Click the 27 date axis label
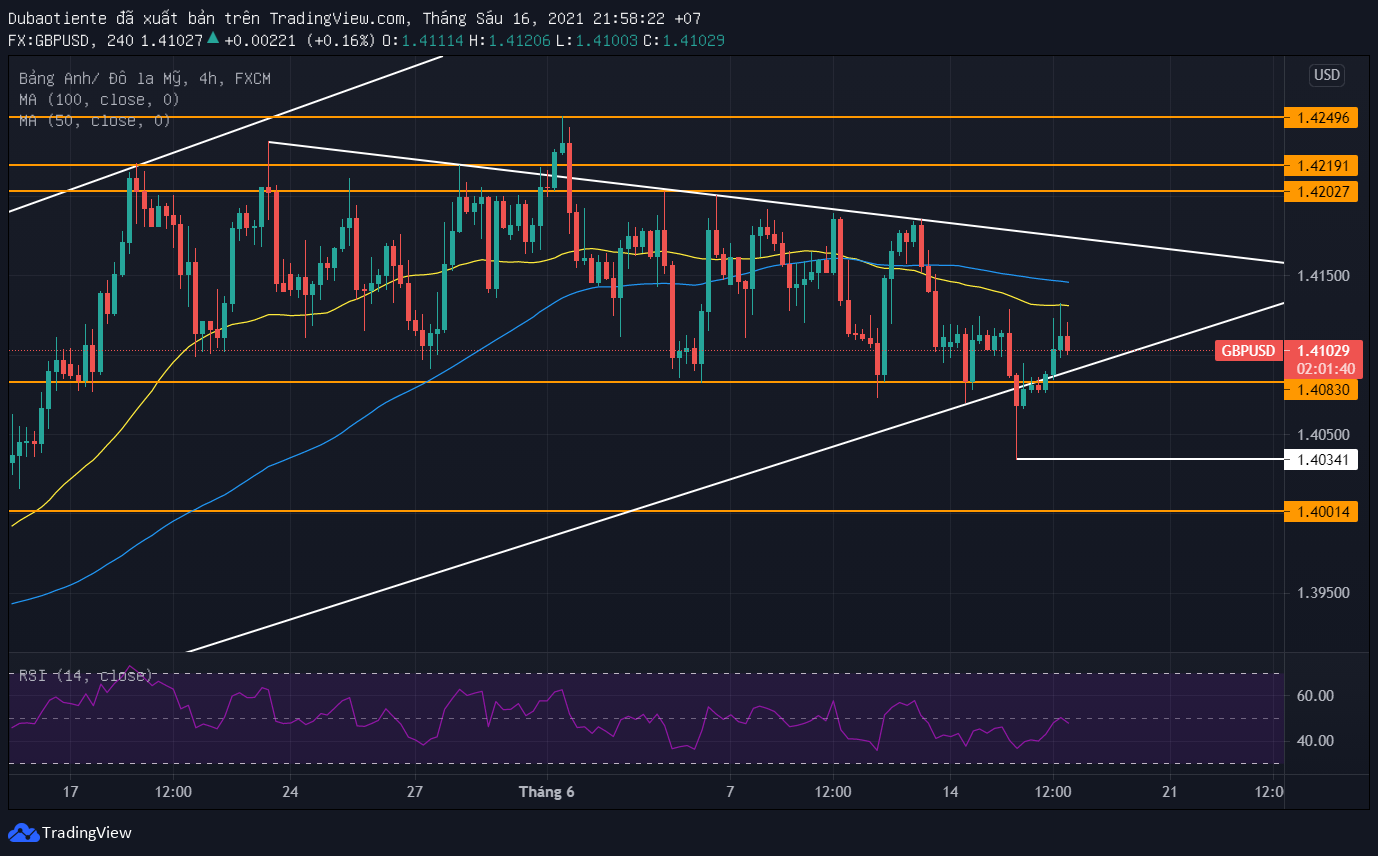 click(x=415, y=792)
